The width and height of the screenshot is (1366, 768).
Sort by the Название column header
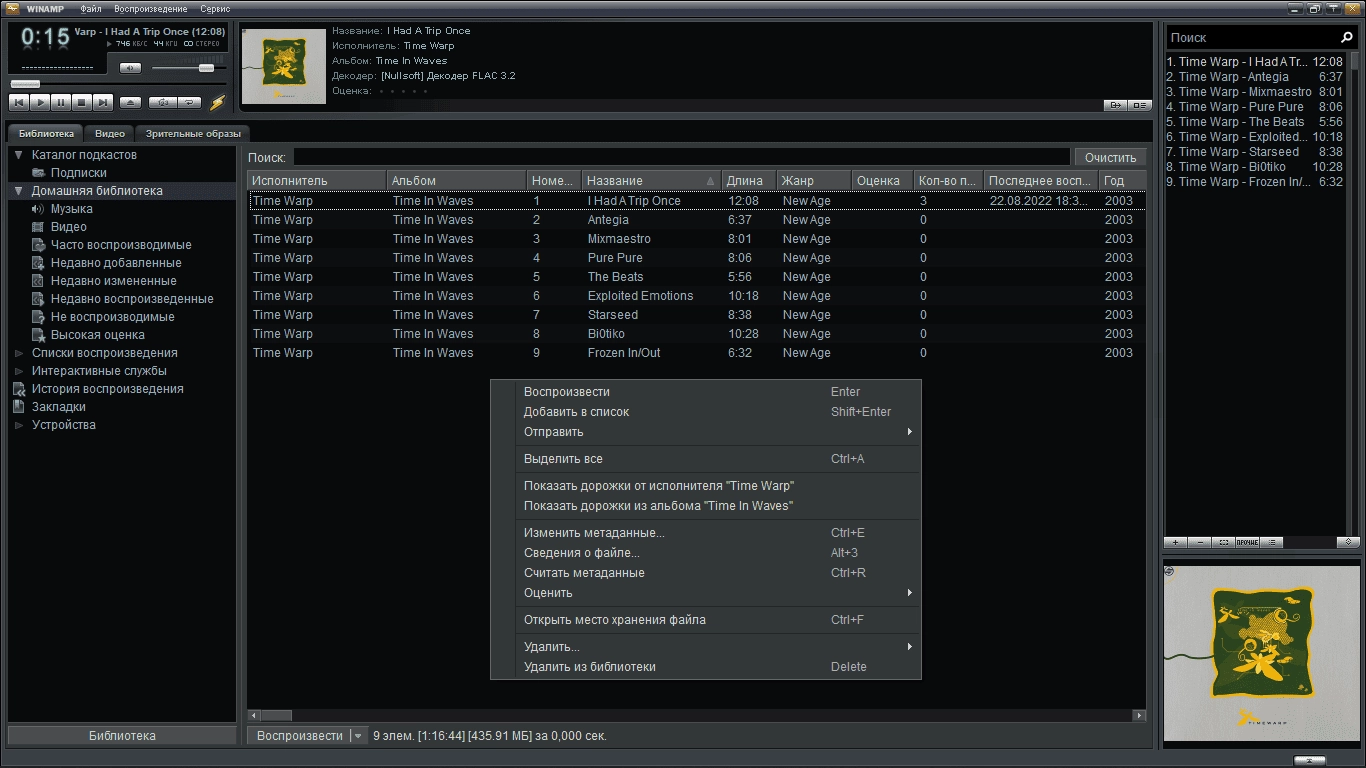pos(652,181)
